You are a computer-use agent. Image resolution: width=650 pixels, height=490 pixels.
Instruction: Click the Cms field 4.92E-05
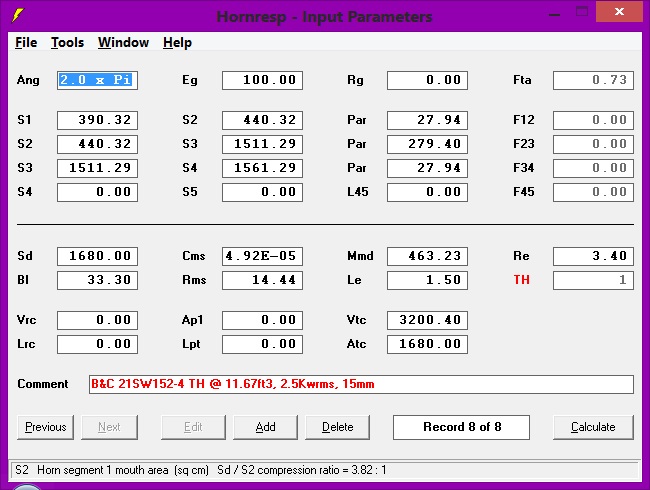(262, 256)
